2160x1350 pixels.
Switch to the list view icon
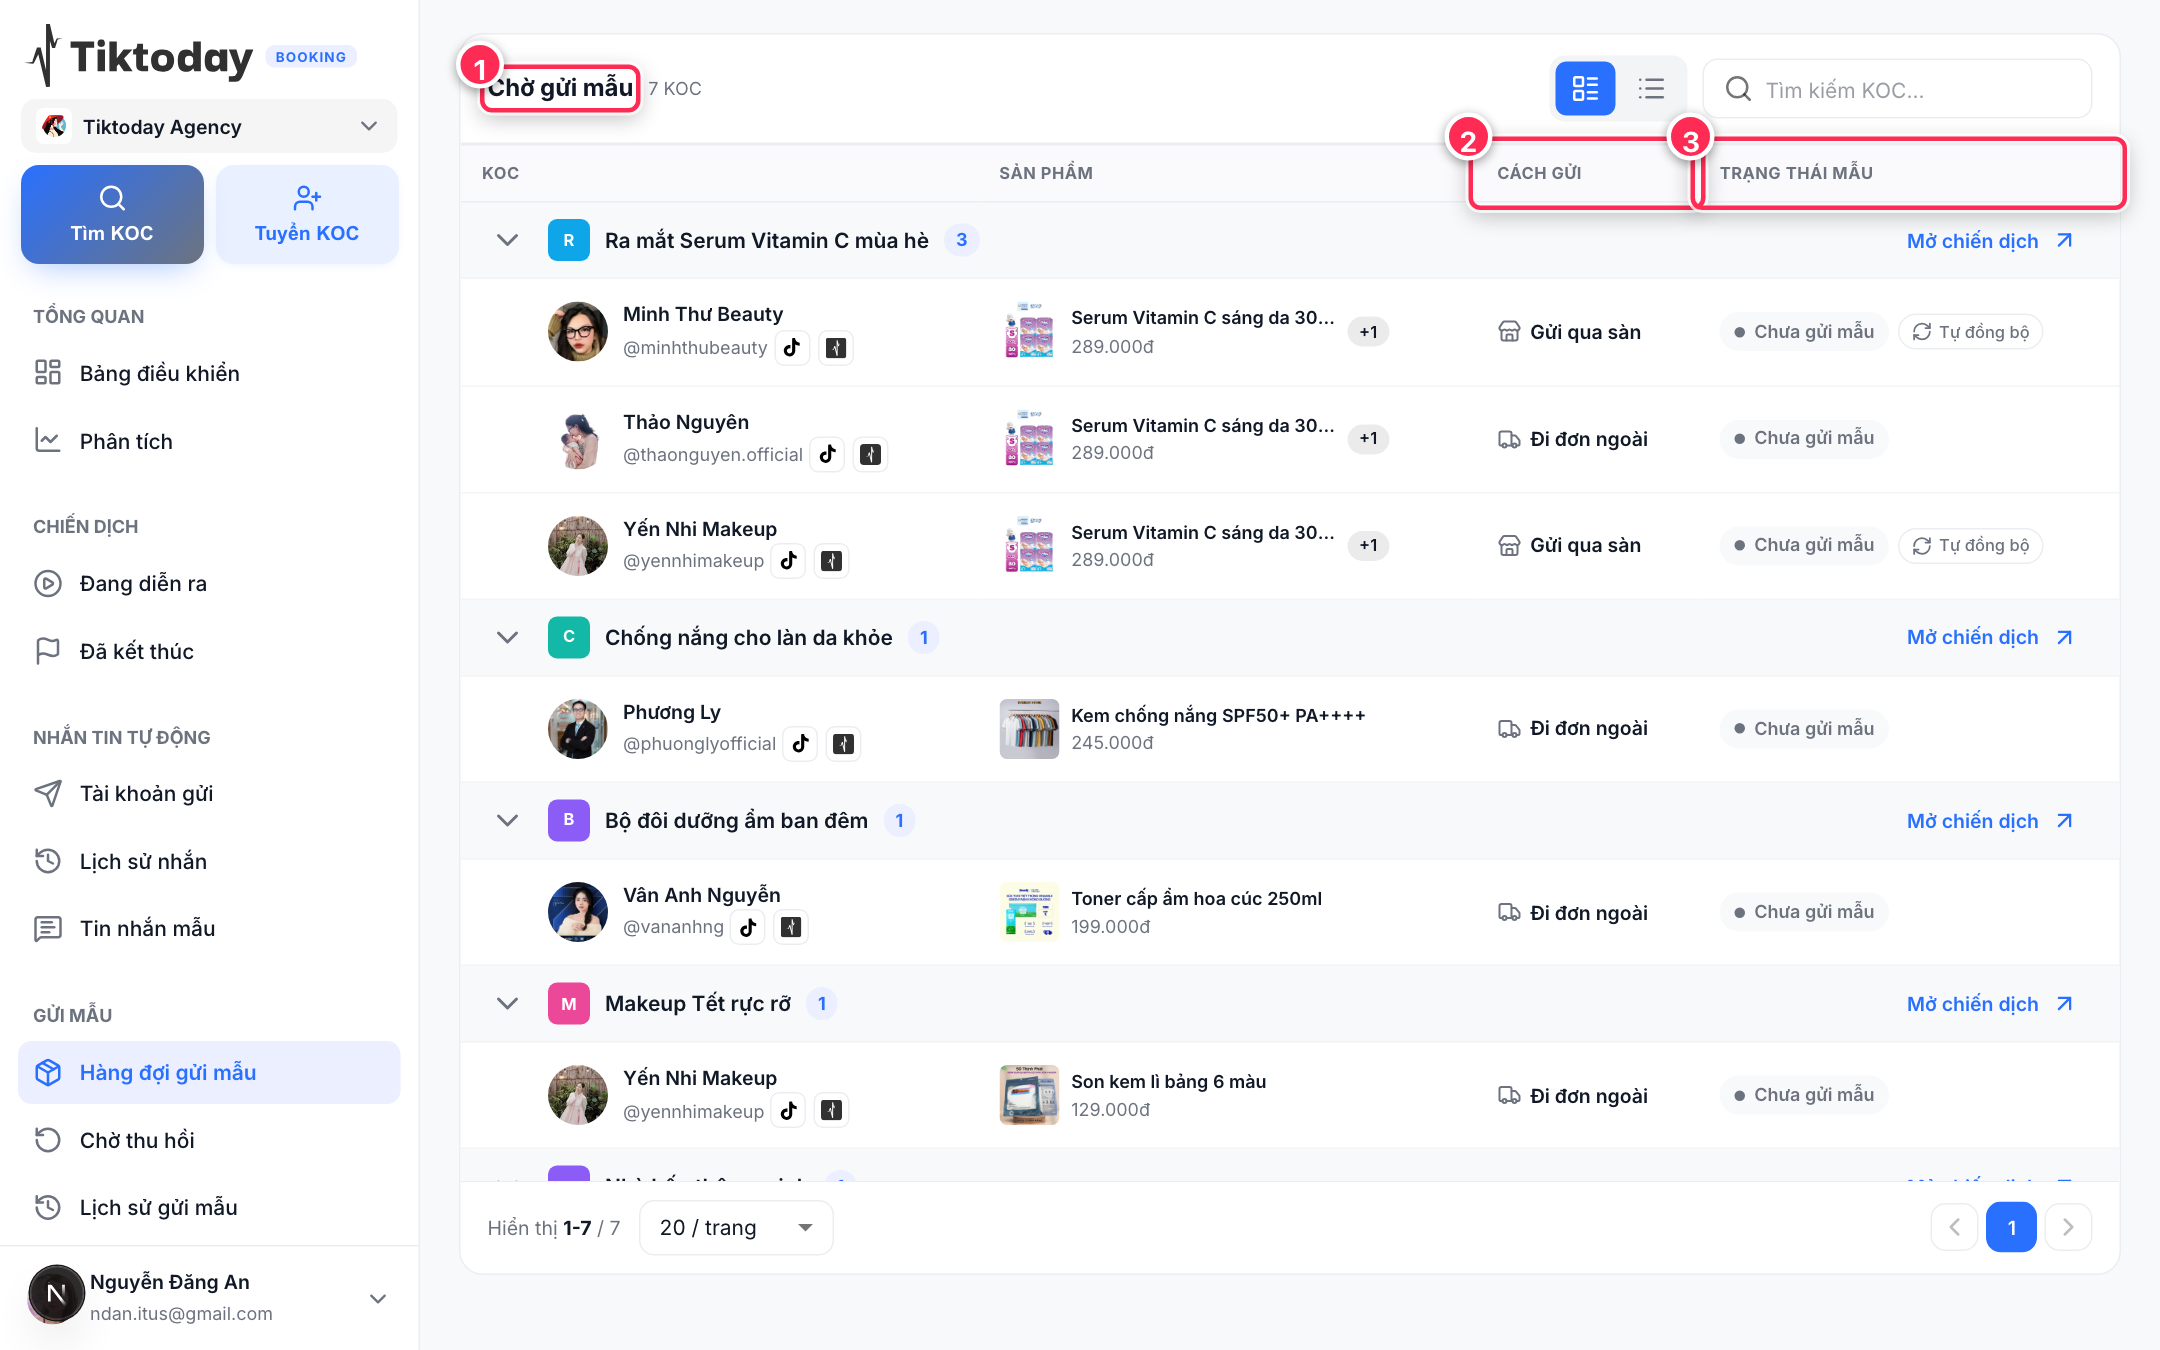(x=1651, y=89)
